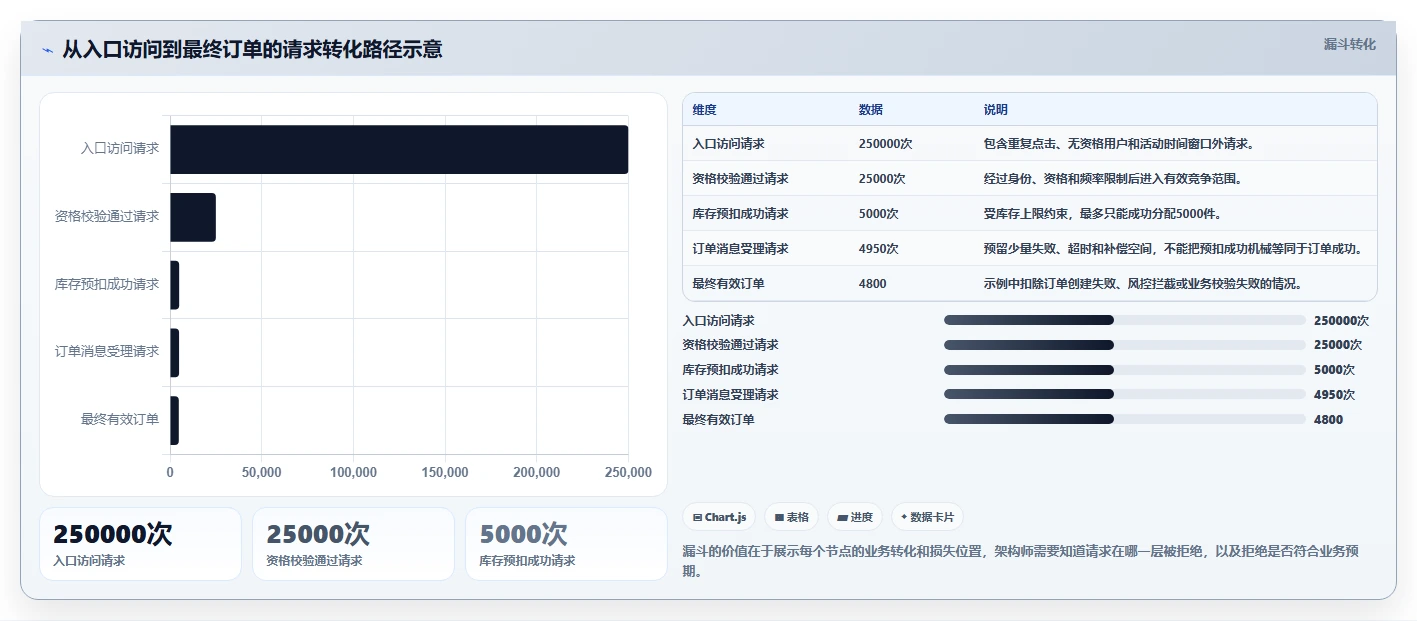Click the 资格校验通过请求 progress bar
1417x621 pixels.
click(x=1125, y=345)
